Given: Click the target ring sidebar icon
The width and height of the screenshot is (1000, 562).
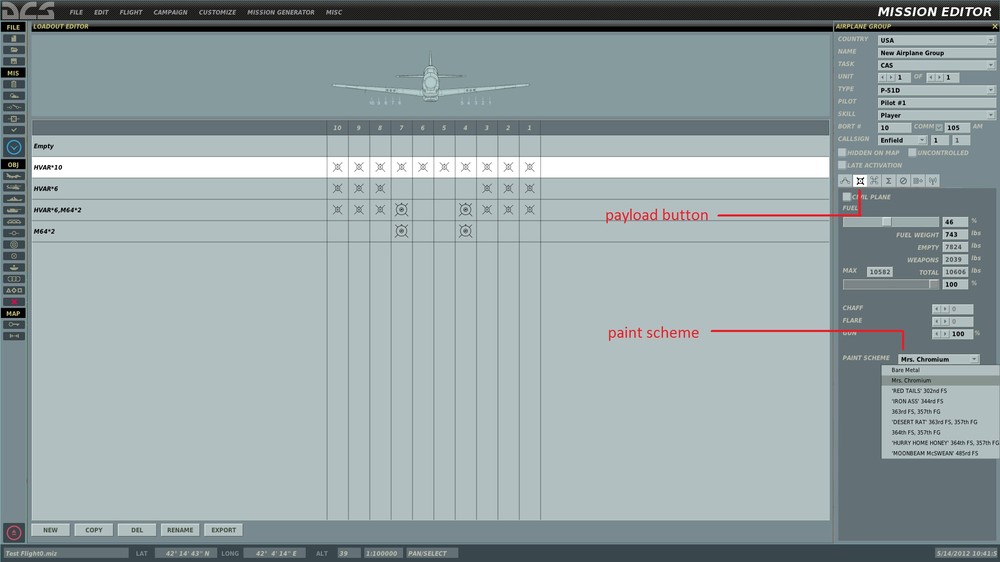Looking at the screenshot, I should pyautogui.click(x=13, y=244).
